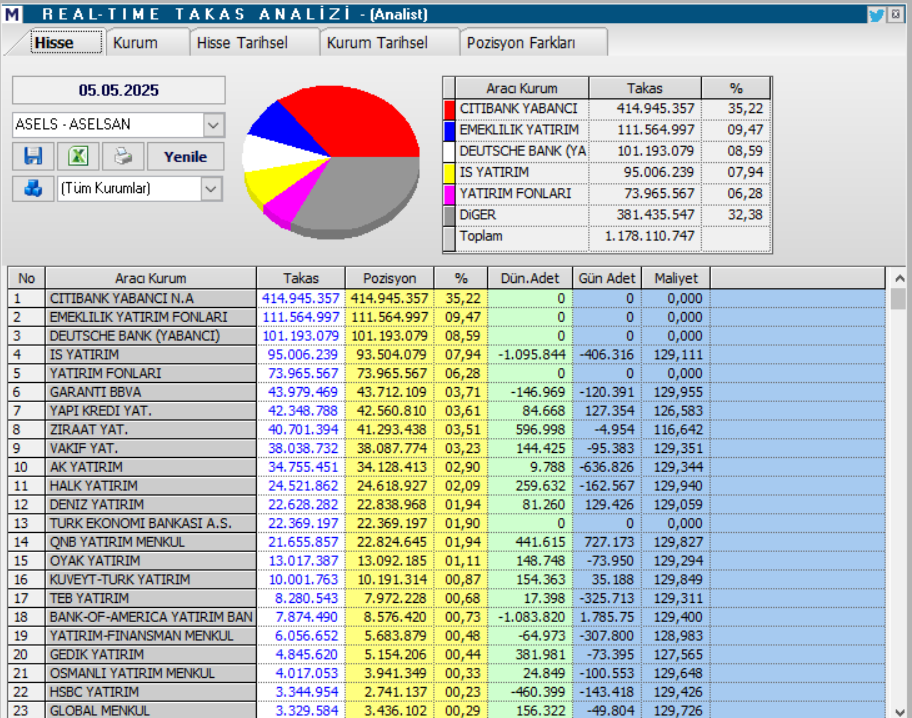Select the Kurum Tarihsel tab

(377, 43)
